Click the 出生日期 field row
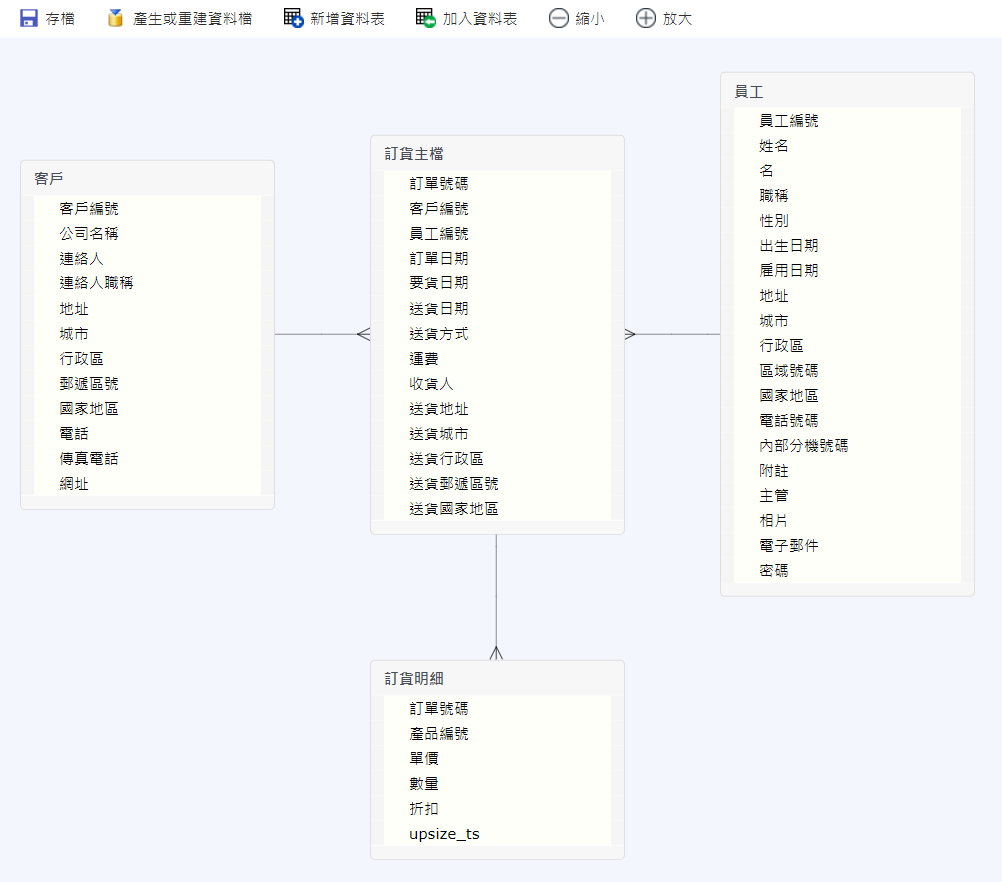Screen dimensions: 1002x882 point(847,245)
